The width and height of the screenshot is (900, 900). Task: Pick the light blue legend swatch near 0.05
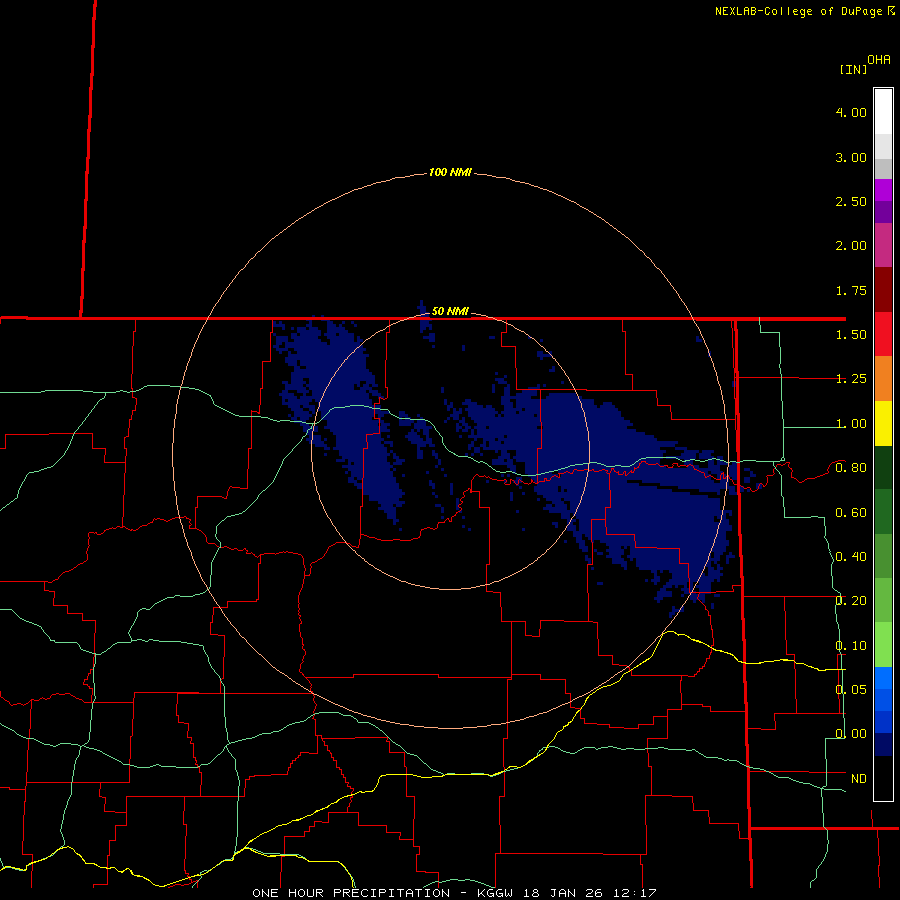[x=883, y=678]
